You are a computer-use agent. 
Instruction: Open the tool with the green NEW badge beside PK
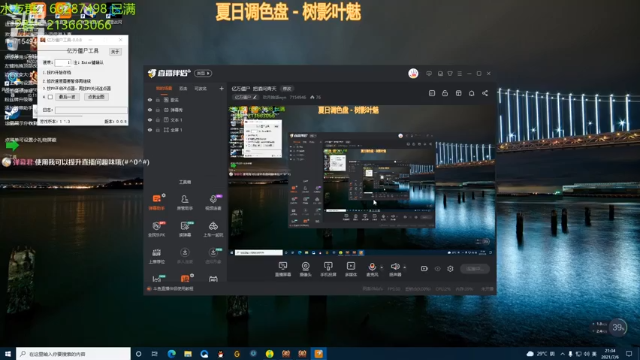[x=185, y=229]
